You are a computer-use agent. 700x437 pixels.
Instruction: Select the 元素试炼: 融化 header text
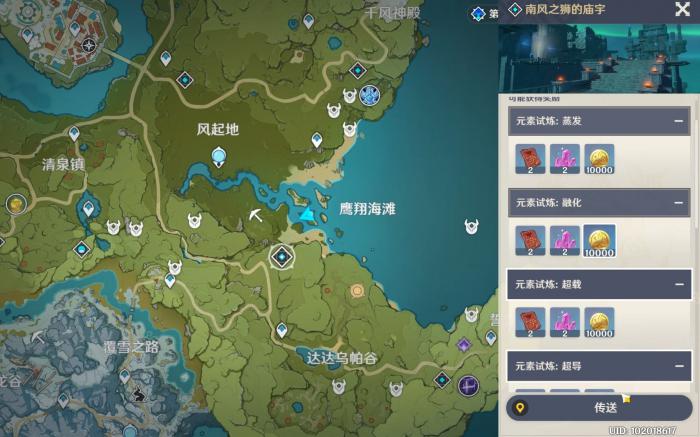(x=549, y=203)
